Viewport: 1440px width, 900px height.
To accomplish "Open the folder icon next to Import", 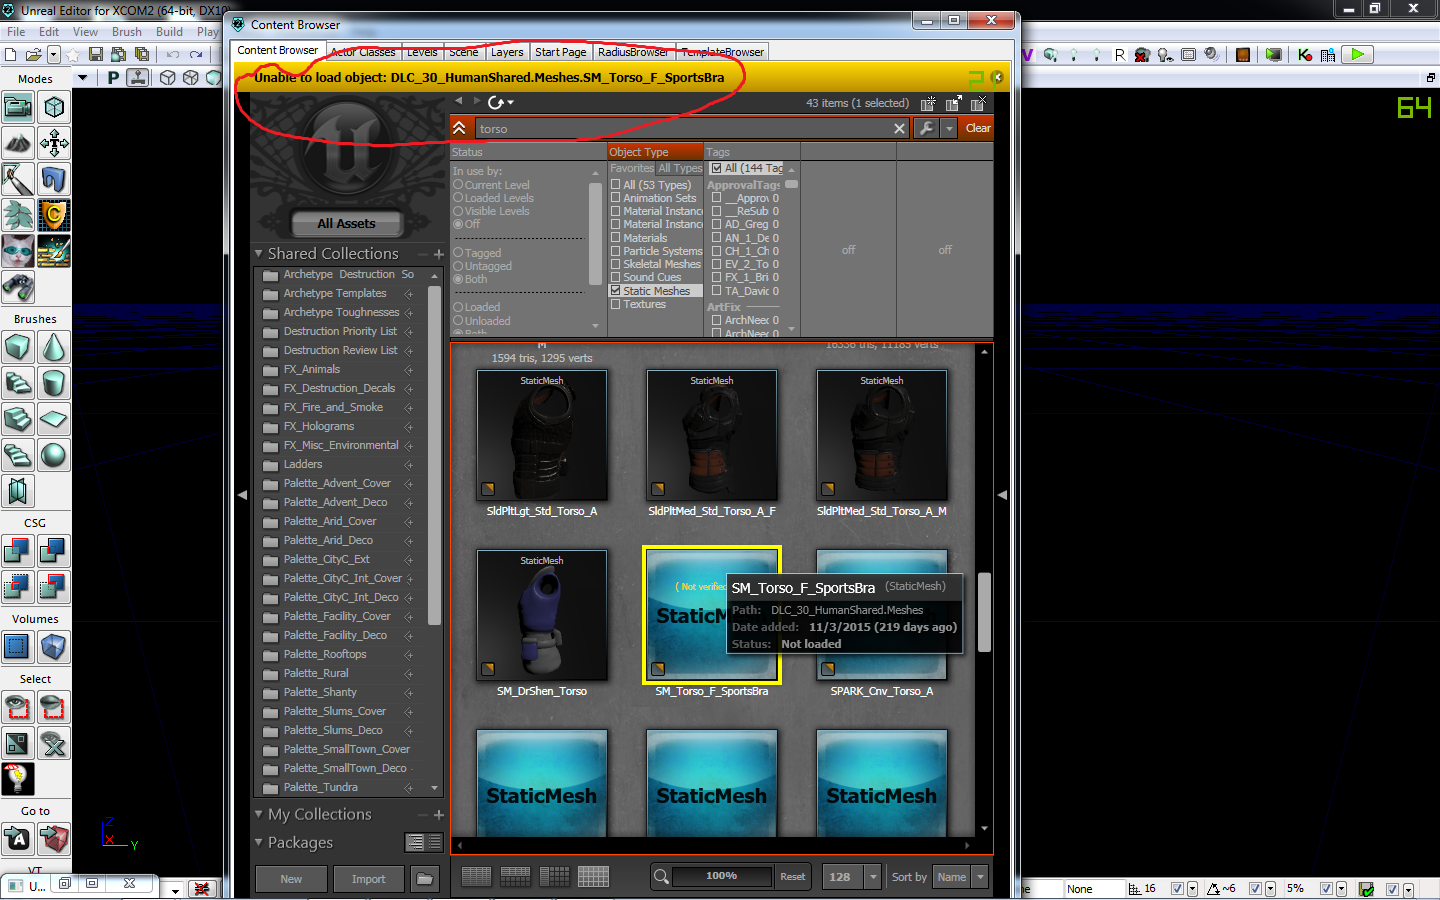I will coord(425,879).
